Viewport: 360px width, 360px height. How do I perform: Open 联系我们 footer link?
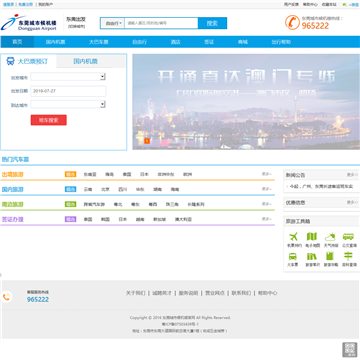click(241, 293)
